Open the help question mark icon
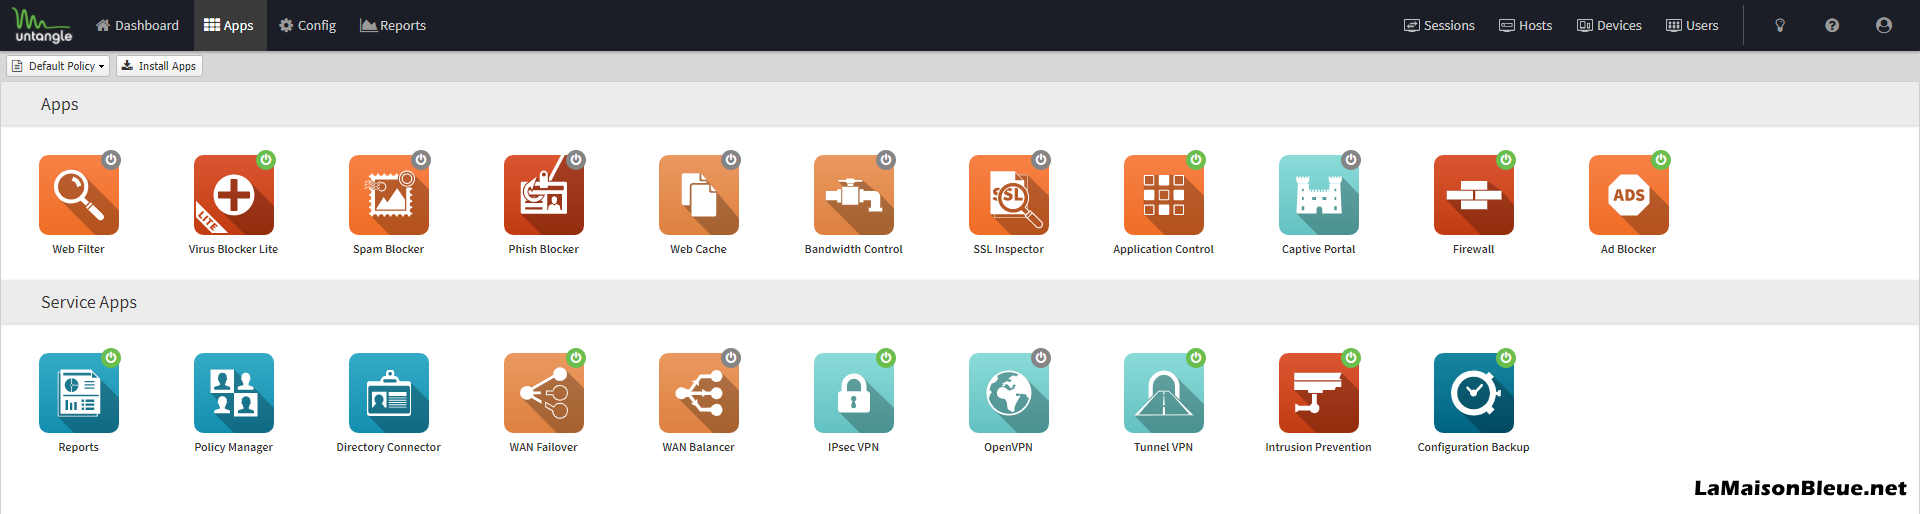Viewport: 1920px width, 514px height. (x=1832, y=25)
